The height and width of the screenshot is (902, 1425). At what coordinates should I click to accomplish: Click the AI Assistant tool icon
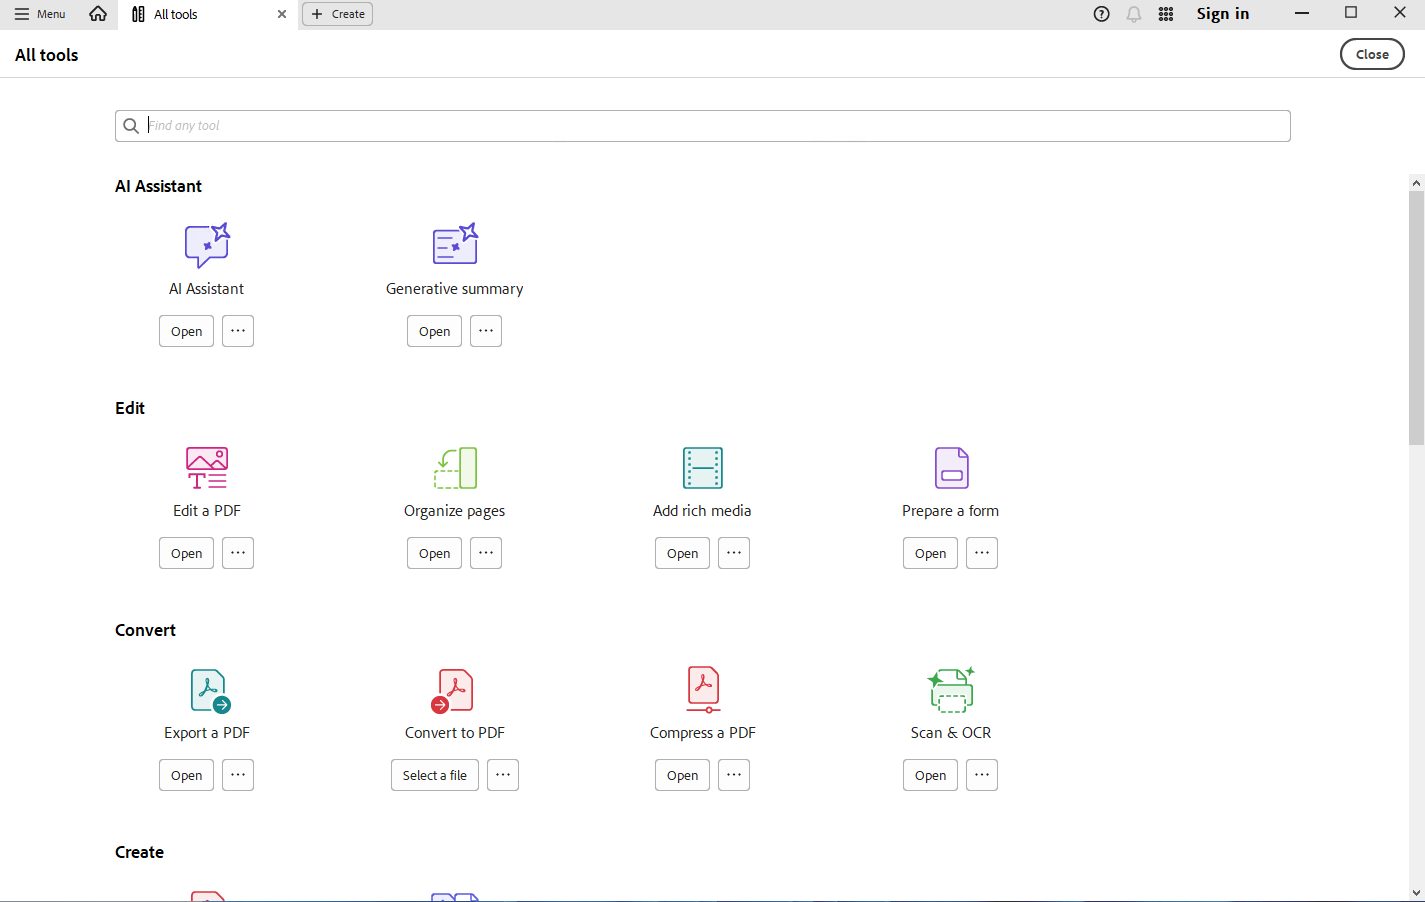pyautogui.click(x=207, y=245)
